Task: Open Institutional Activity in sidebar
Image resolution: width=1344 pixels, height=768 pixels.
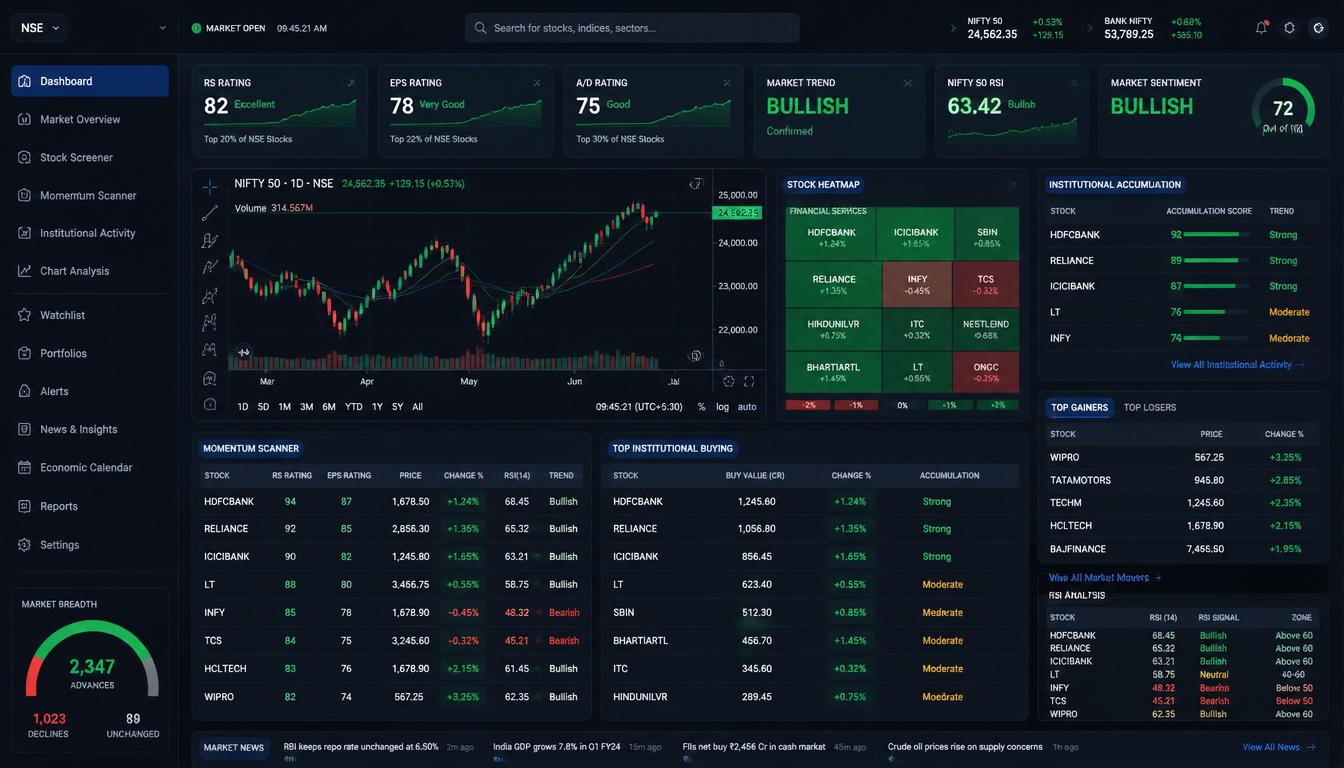Action: pos(87,233)
